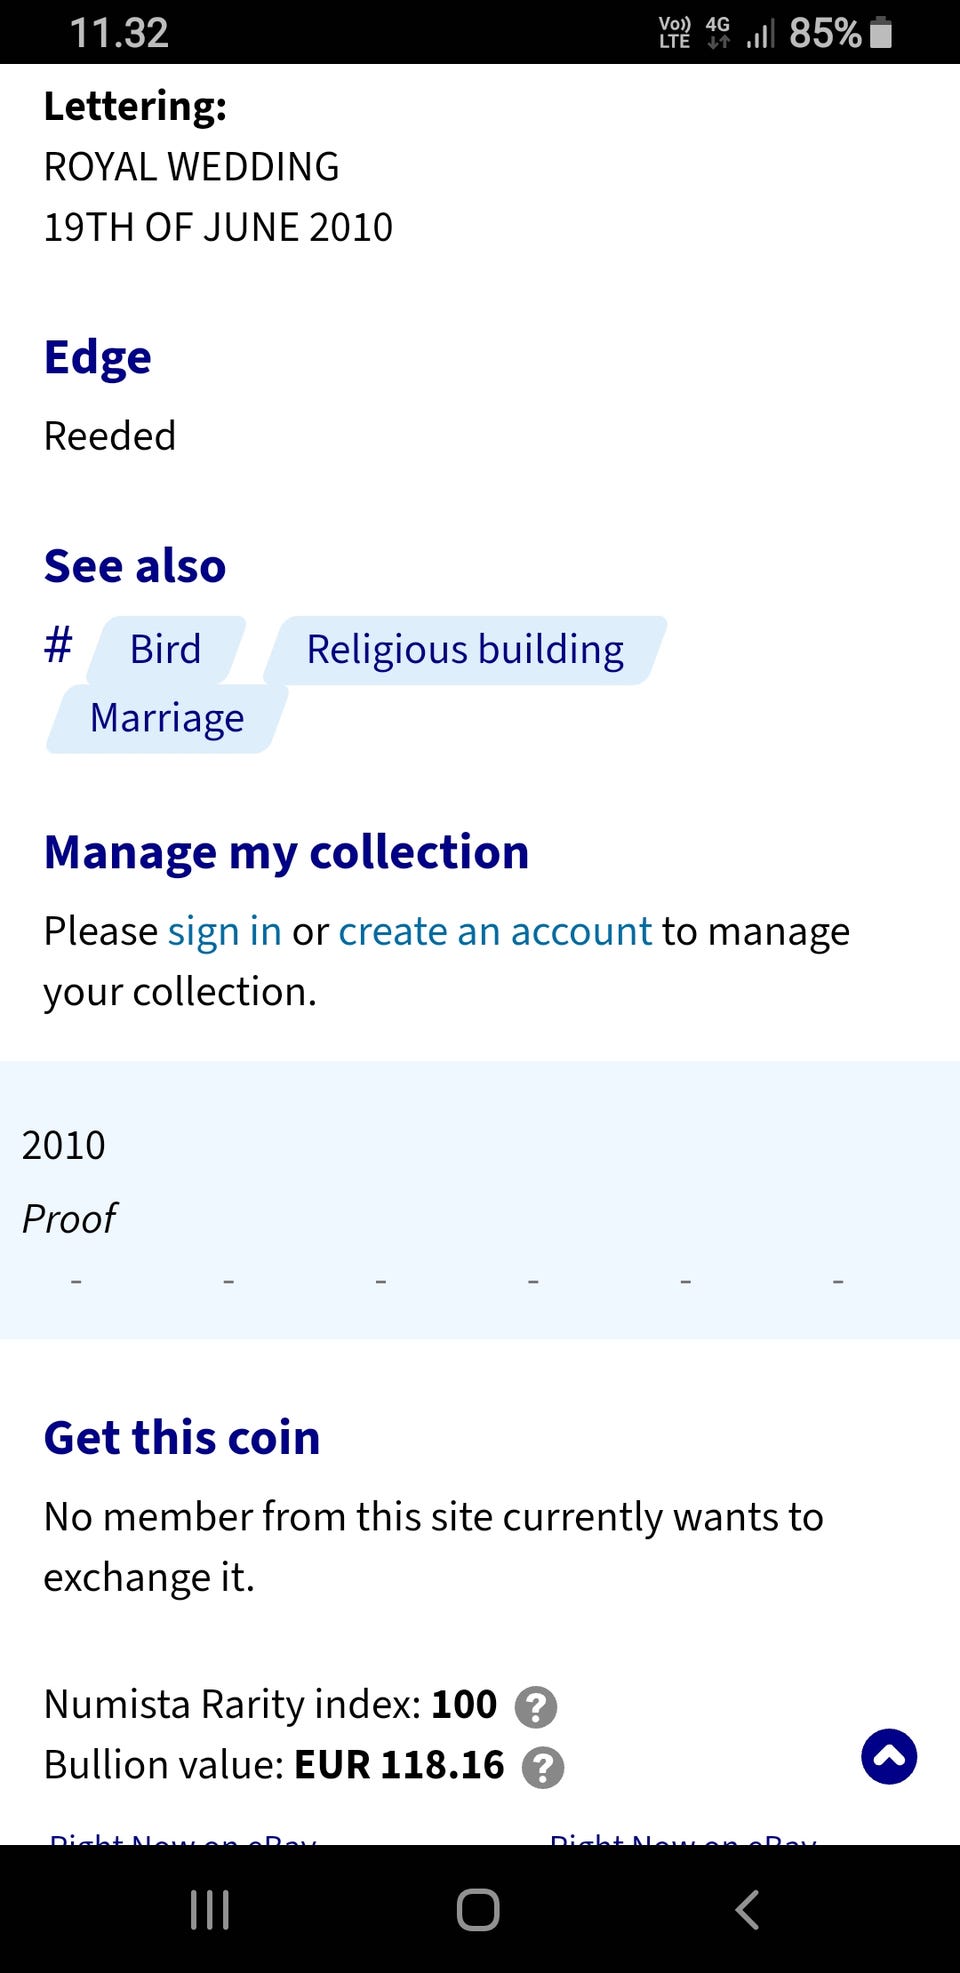
Task: Tap the See also heading
Action: click(135, 566)
